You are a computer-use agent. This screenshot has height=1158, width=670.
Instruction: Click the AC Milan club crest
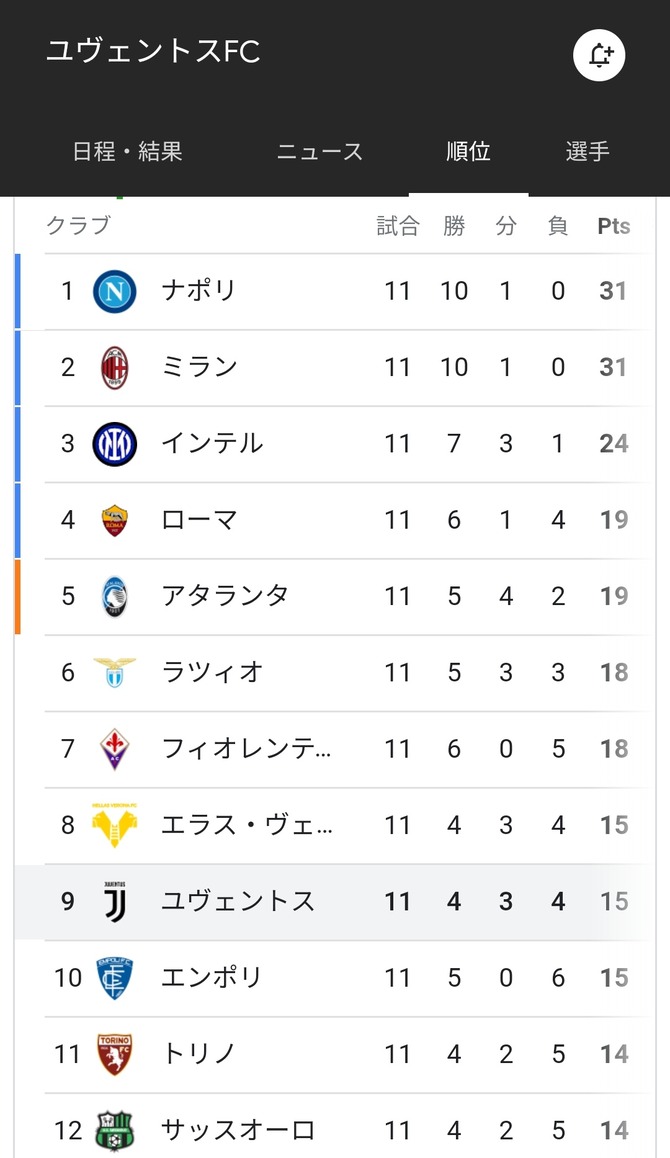115,367
